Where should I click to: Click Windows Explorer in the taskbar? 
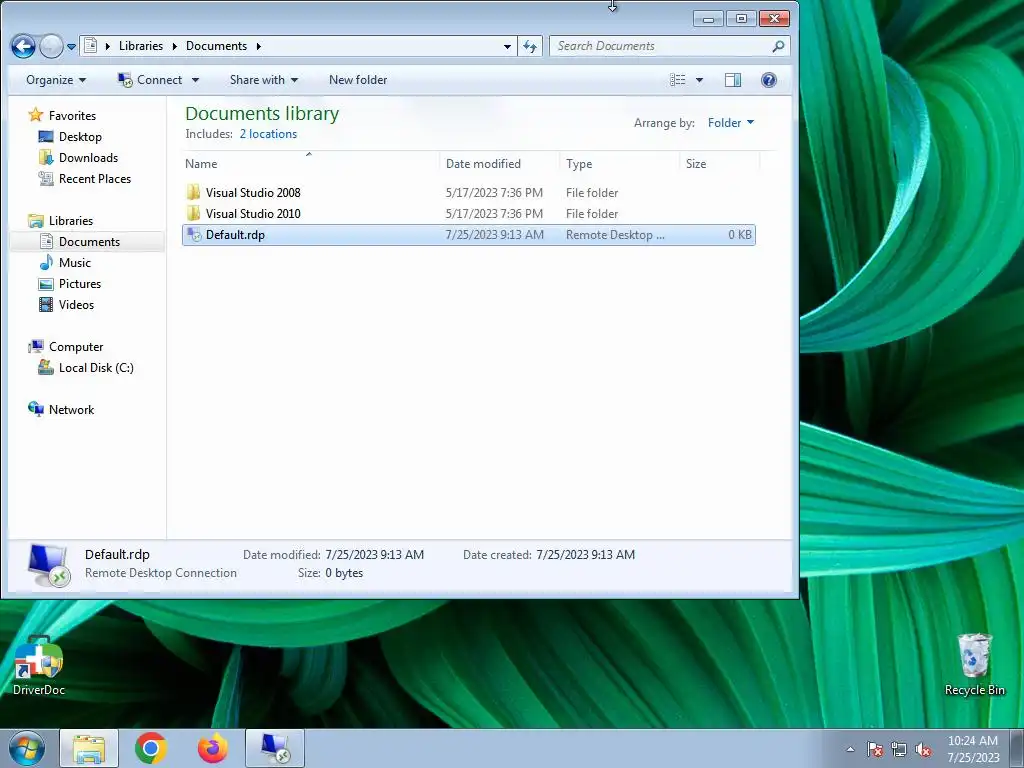point(89,748)
